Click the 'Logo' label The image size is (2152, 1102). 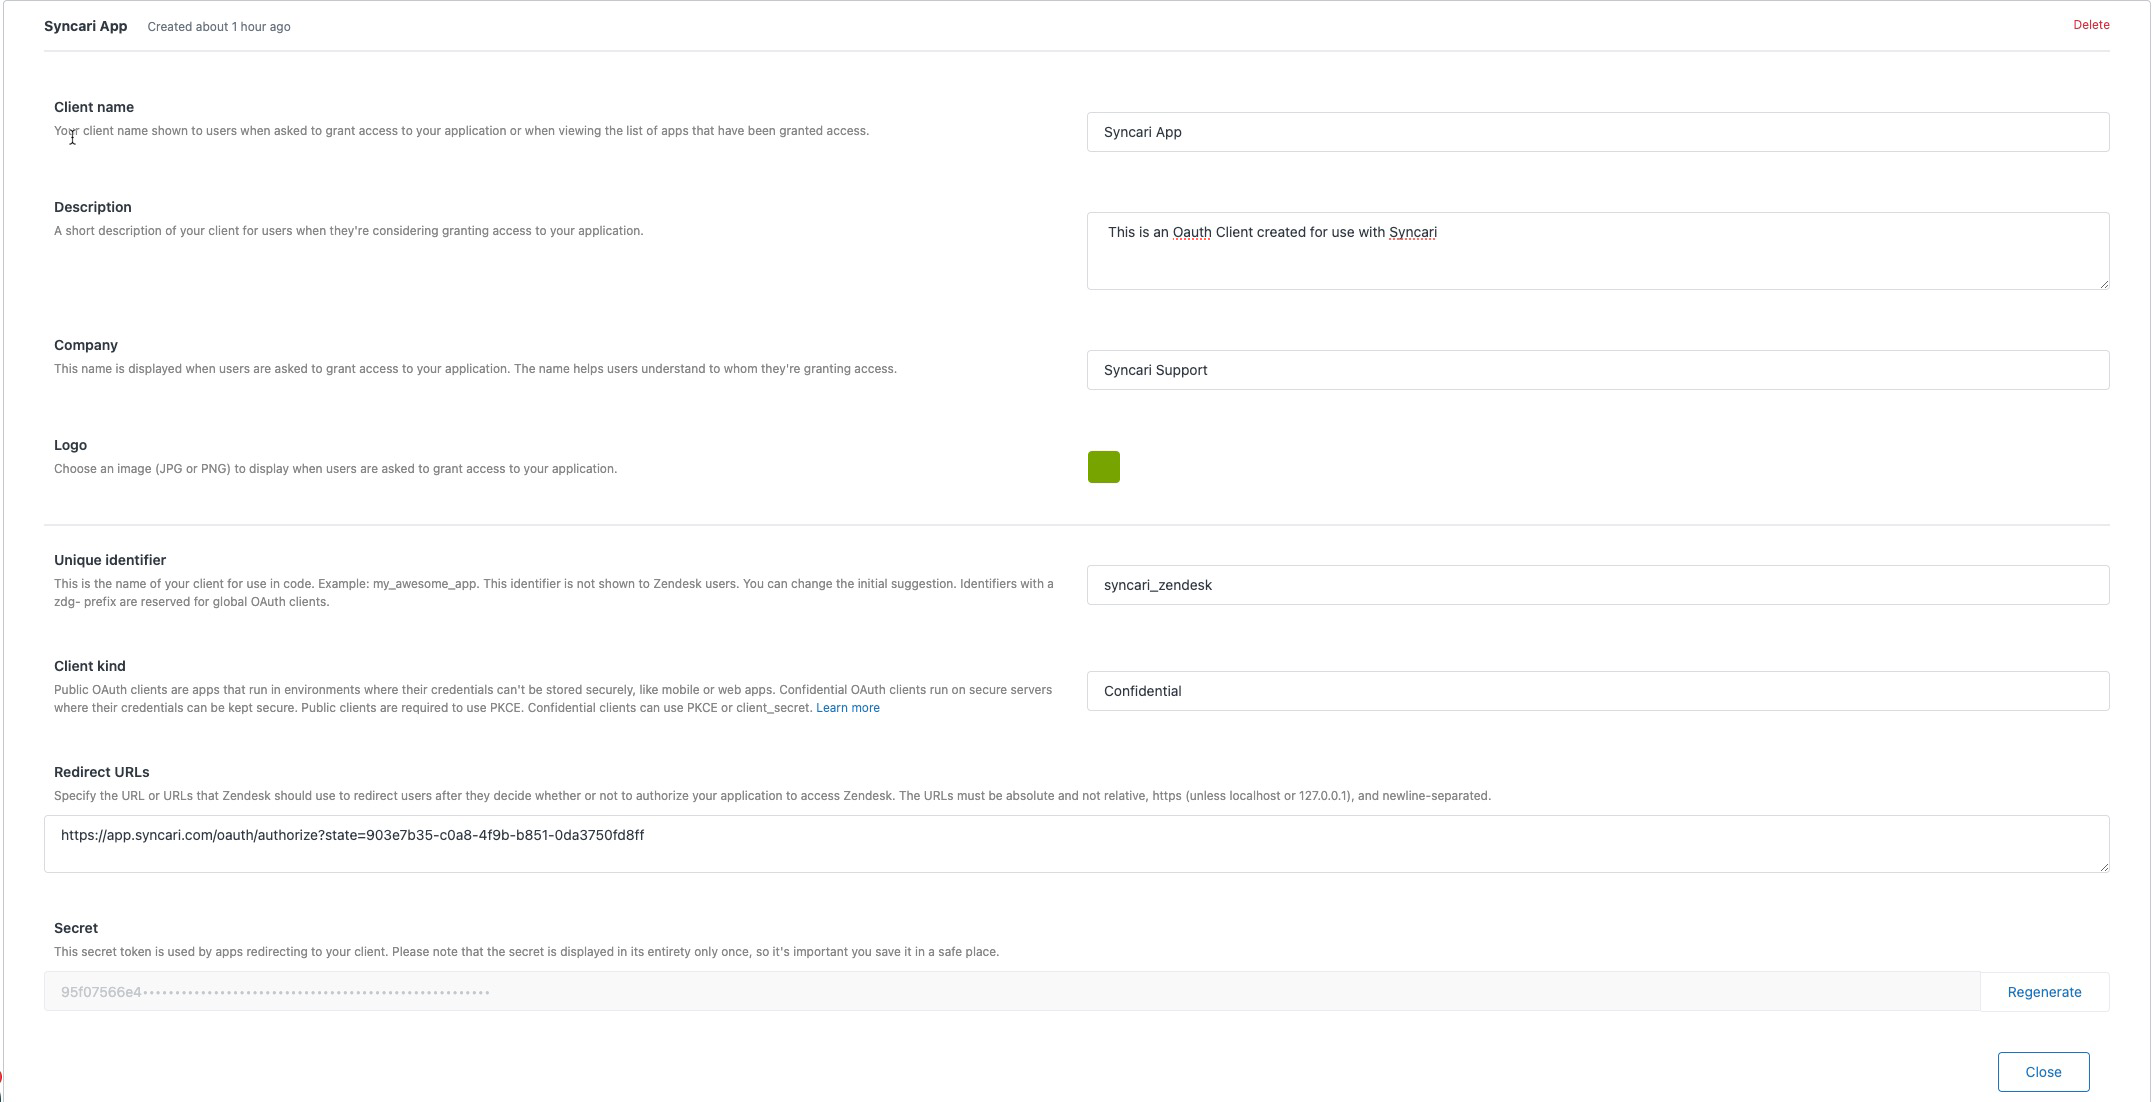click(x=70, y=445)
